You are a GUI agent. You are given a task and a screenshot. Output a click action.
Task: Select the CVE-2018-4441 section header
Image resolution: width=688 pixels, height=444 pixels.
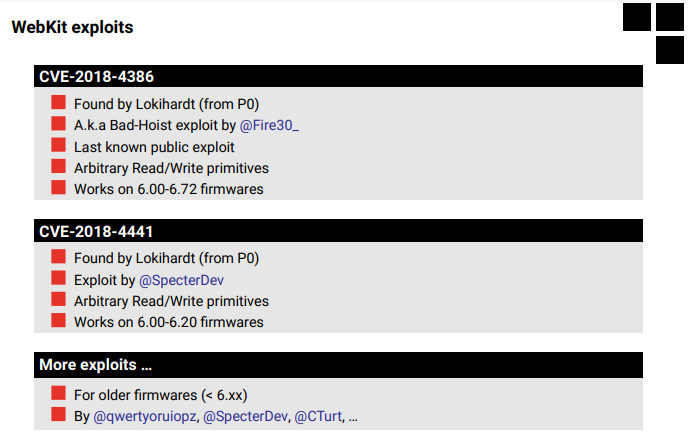tap(338, 231)
